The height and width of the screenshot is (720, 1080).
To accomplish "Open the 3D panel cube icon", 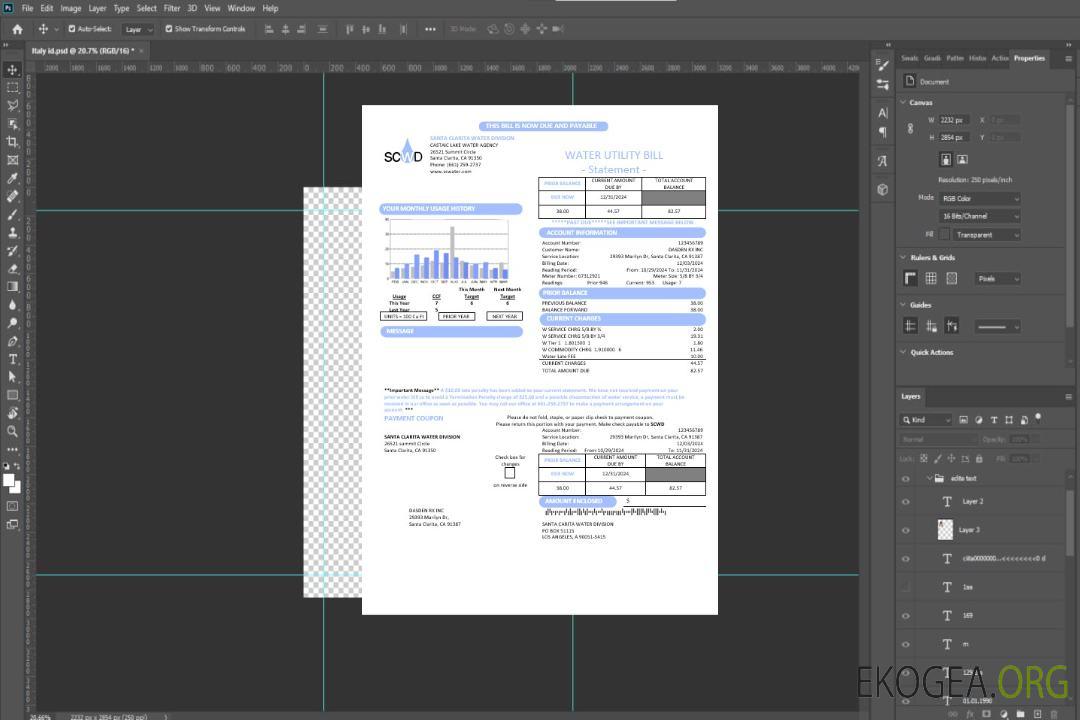I will tap(883, 189).
